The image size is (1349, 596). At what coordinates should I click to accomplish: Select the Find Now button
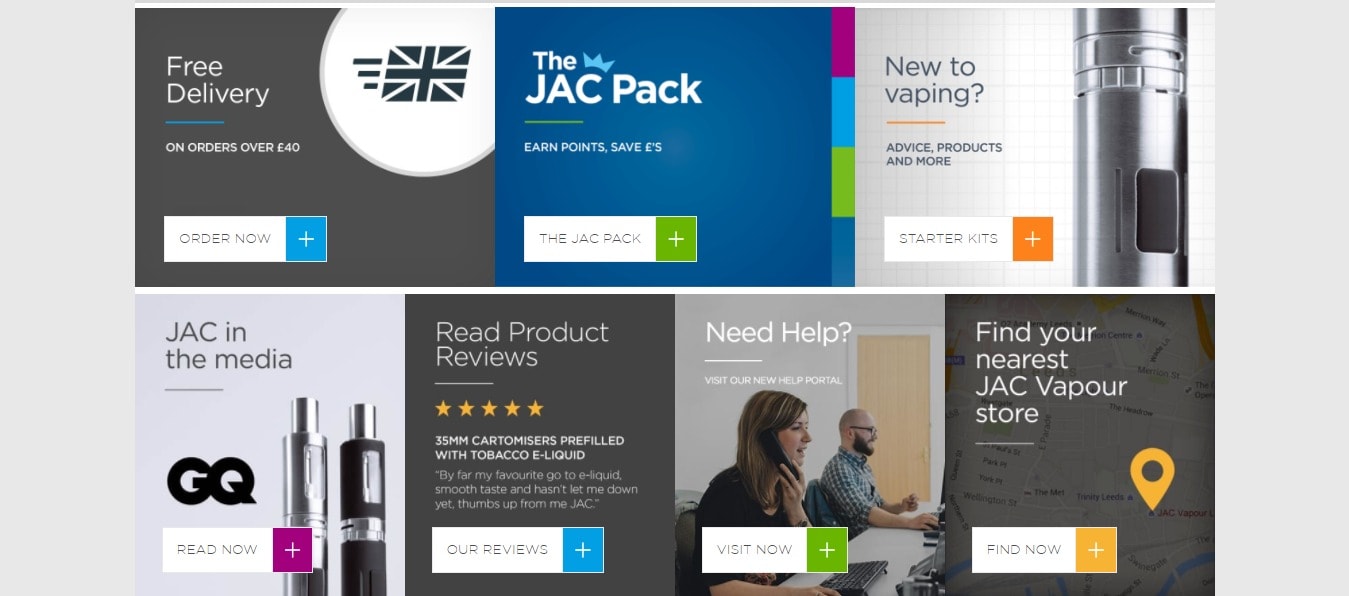pyautogui.click(x=1044, y=550)
